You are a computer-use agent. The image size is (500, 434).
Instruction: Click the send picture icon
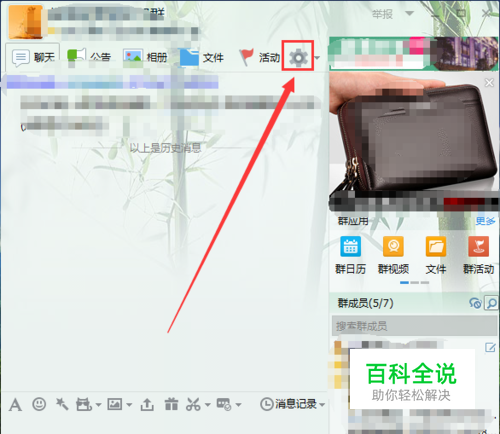[x=115, y=404]
